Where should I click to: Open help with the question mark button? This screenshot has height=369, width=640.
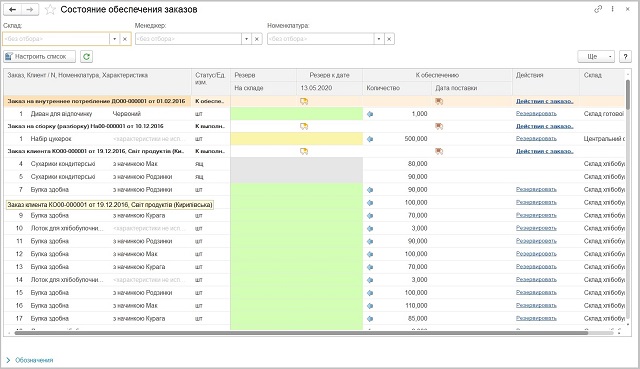pos(625,56)
